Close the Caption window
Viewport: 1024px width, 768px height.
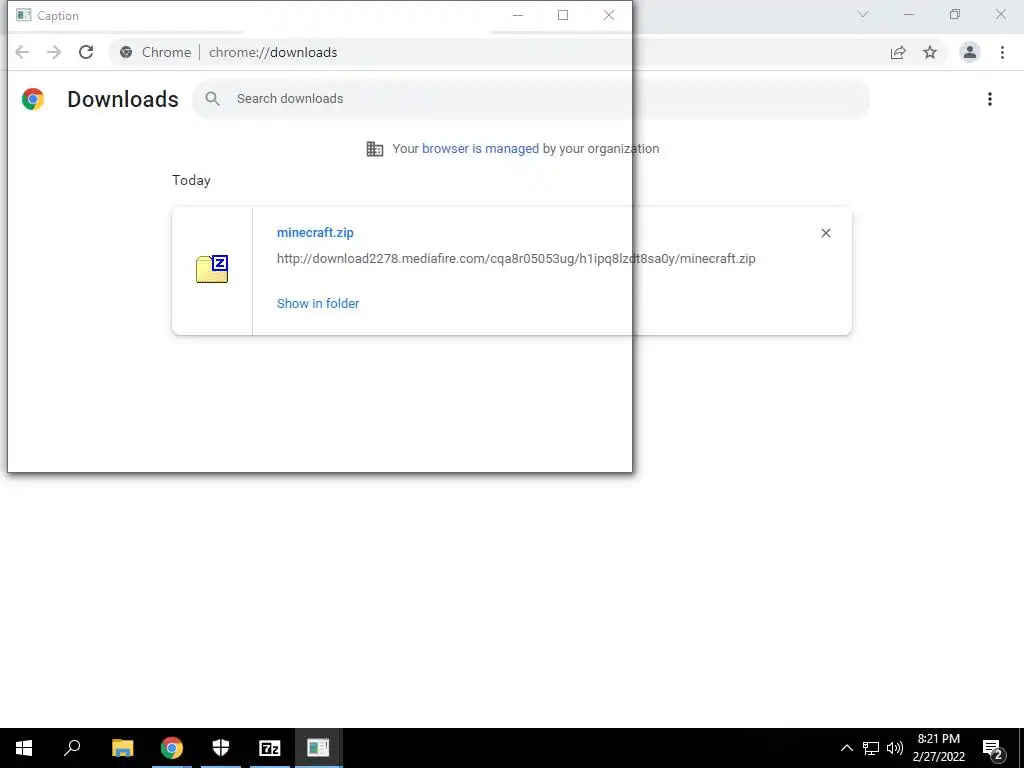click(609, 15)
